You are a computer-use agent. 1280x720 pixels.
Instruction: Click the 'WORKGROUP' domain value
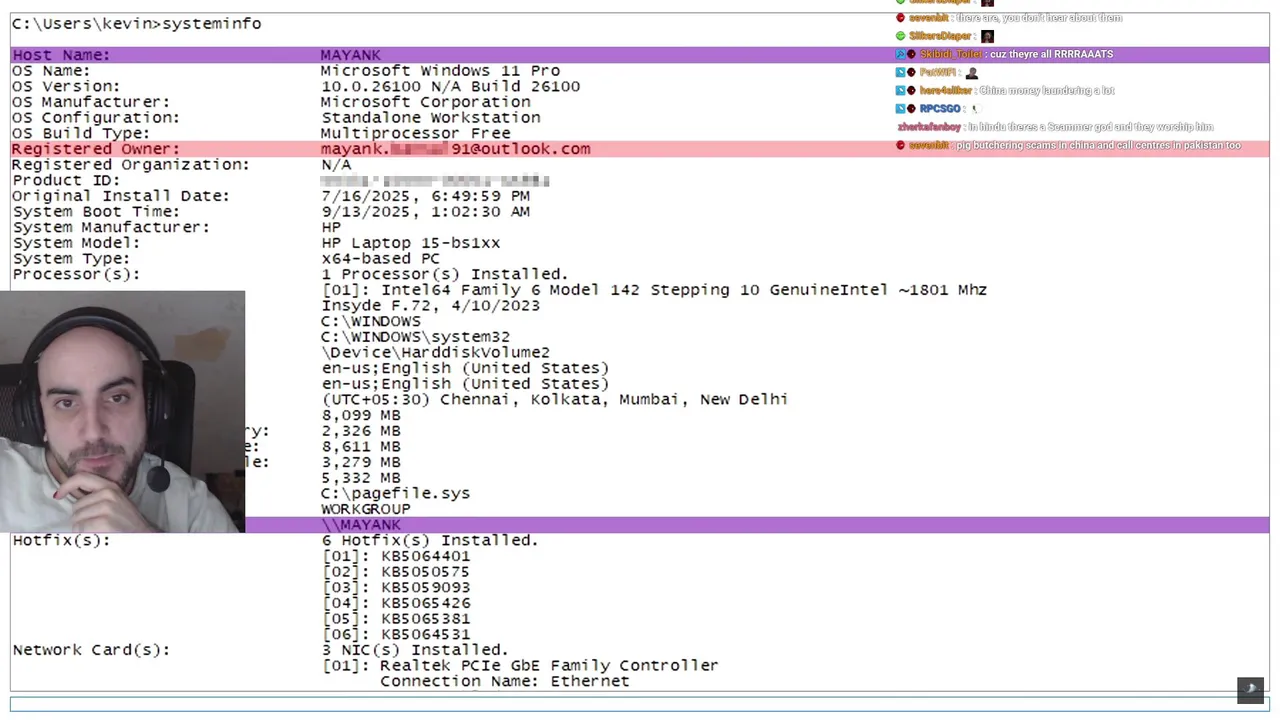(x=366, y=509)
